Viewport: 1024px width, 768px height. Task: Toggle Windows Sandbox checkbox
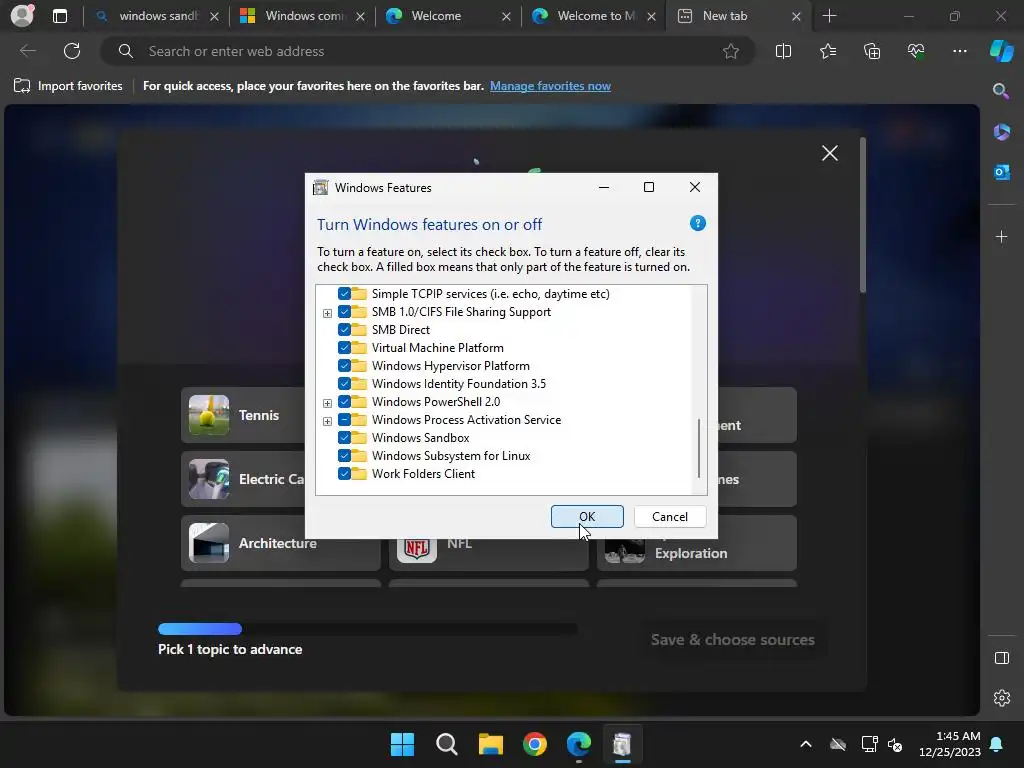344,438
